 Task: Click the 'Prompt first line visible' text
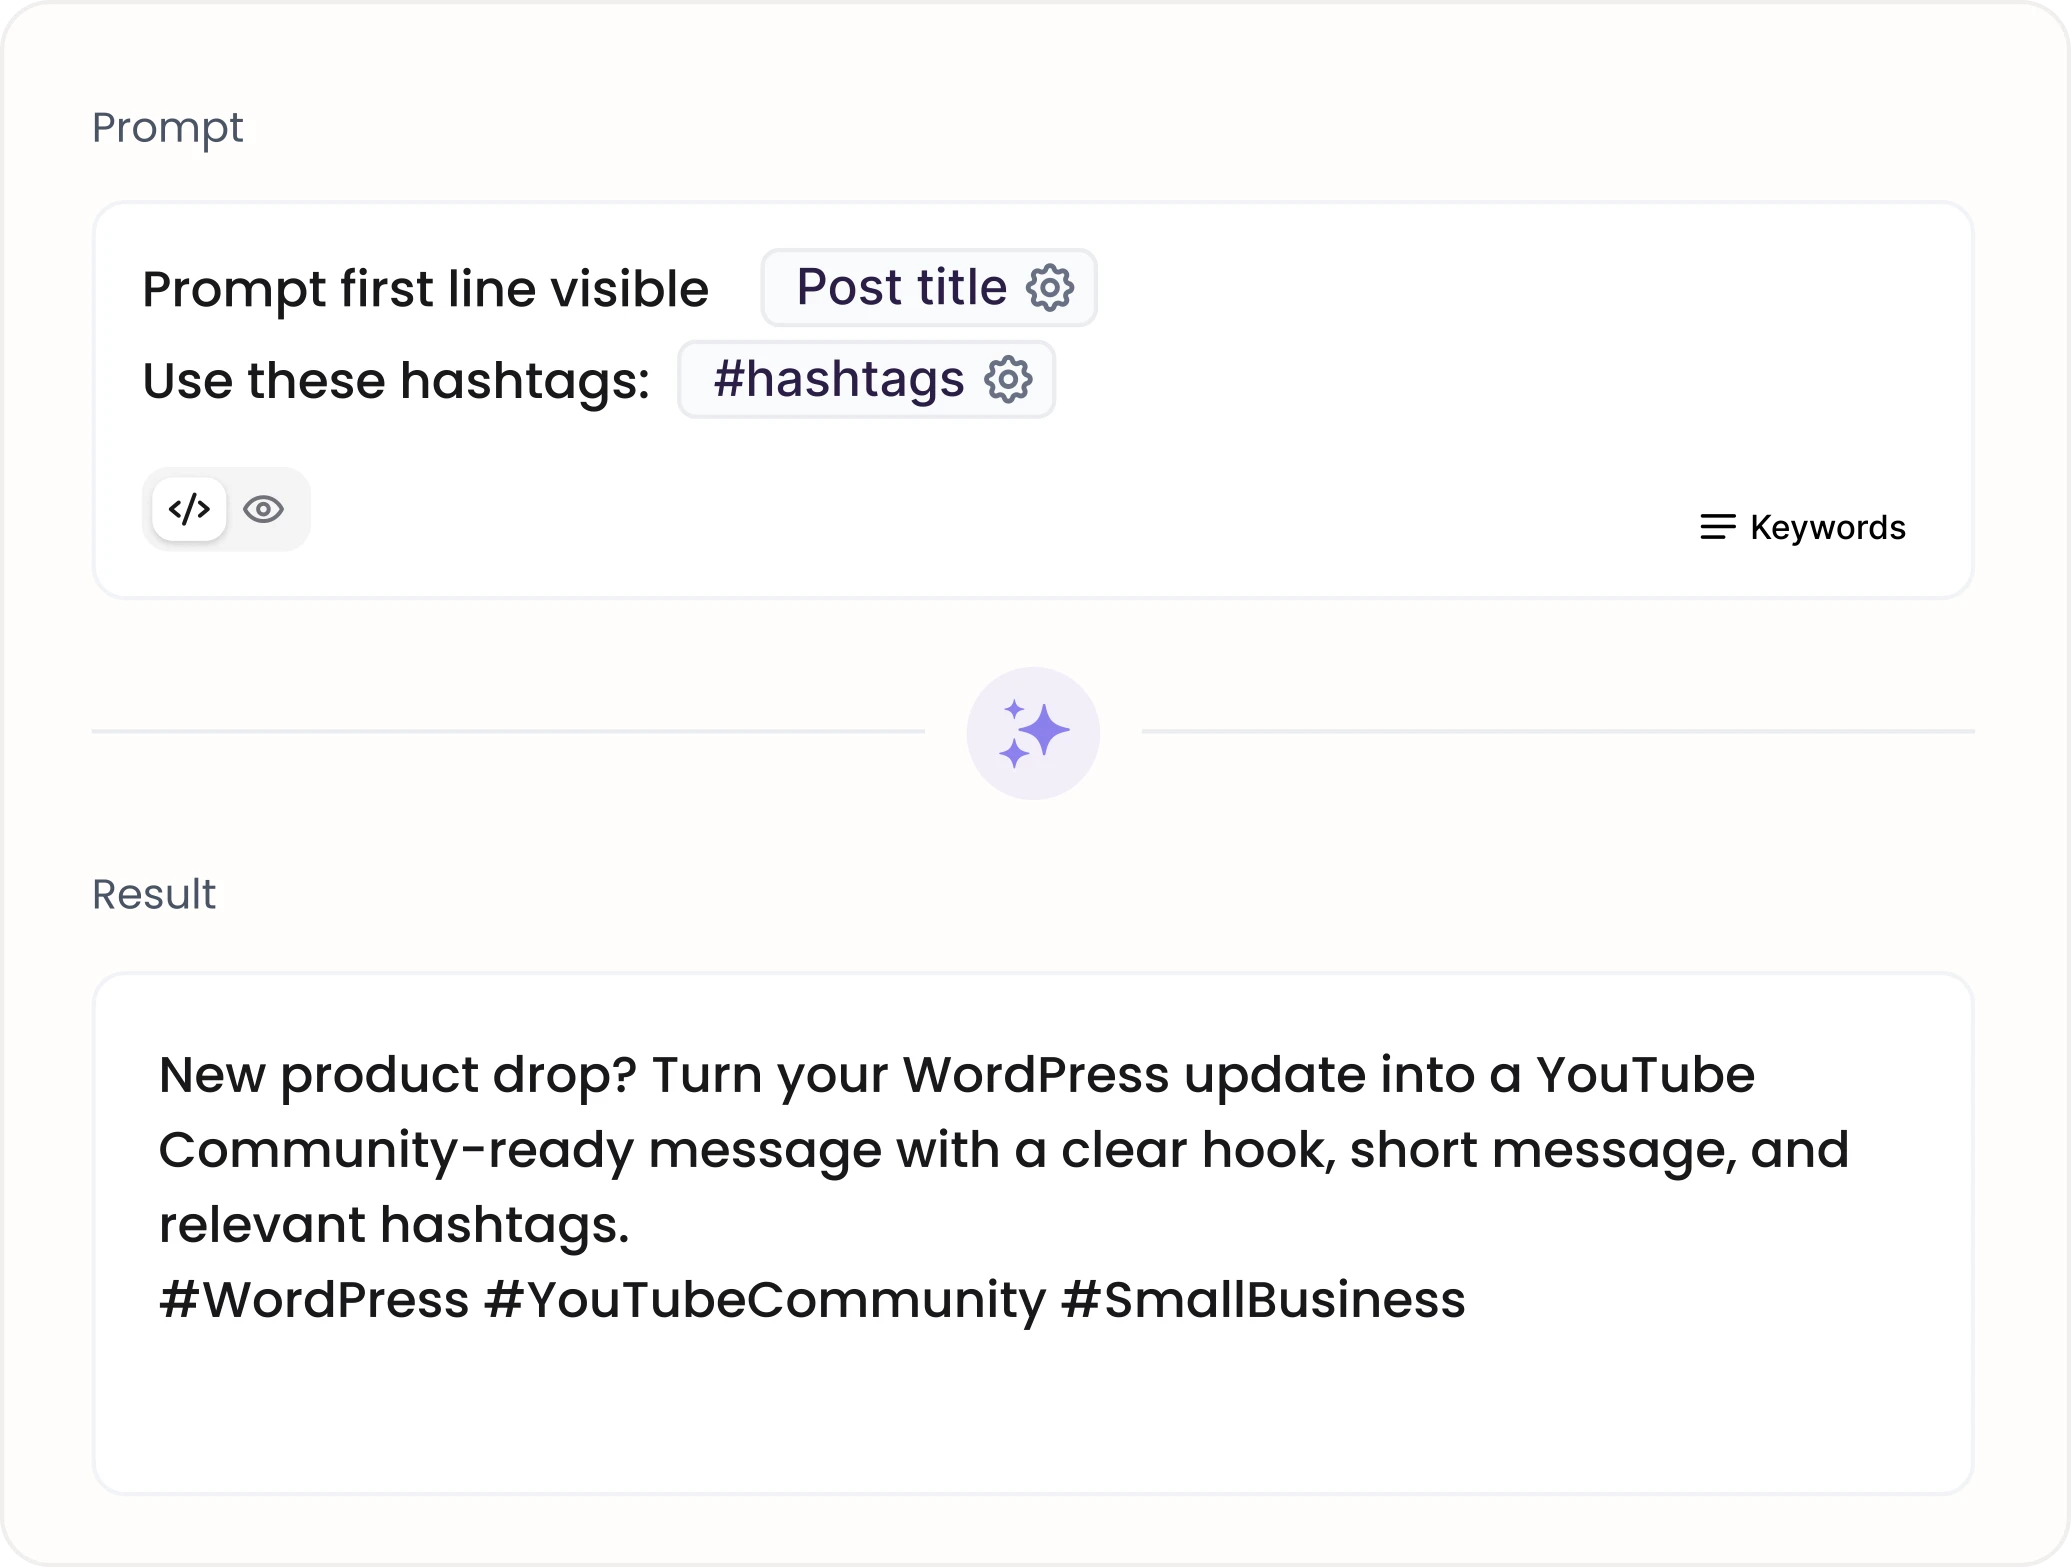click(x=426, y=289)
